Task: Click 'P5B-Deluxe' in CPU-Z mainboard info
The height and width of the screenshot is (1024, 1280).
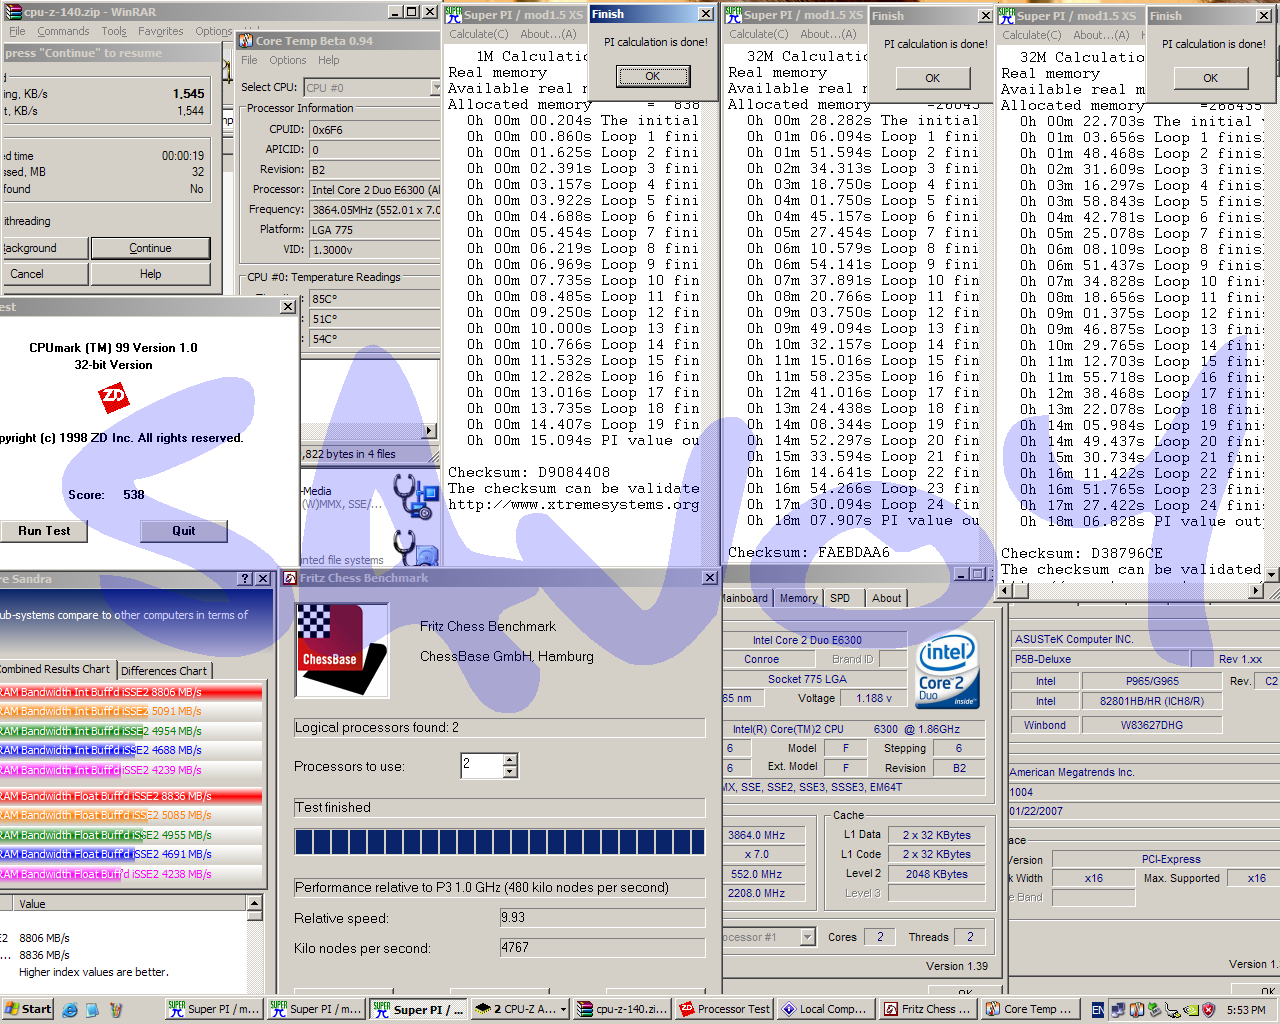Action: pos(1100,659)
